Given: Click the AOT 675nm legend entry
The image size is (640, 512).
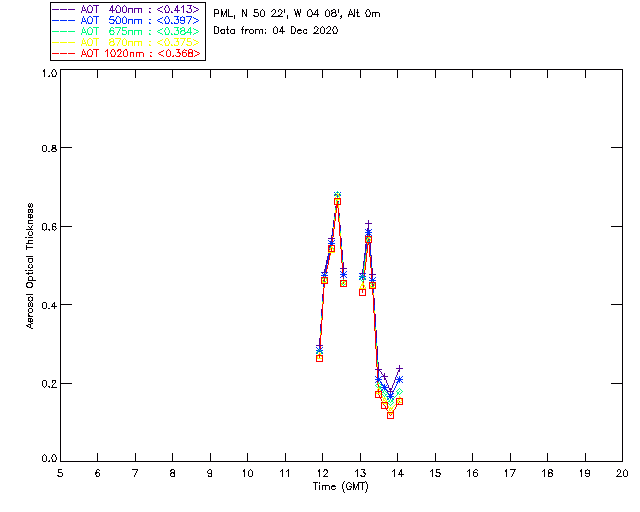Looking at the screenshot, I should pos(127,31).
